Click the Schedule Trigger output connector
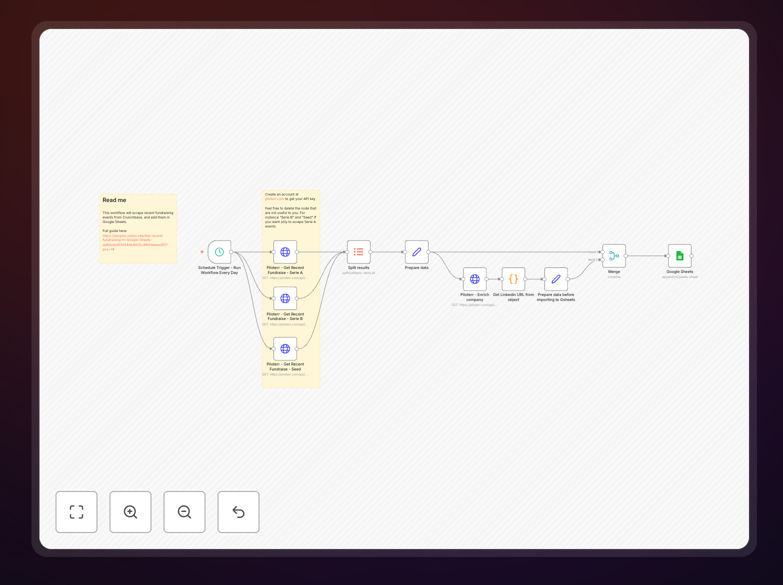 coord(231,252)
